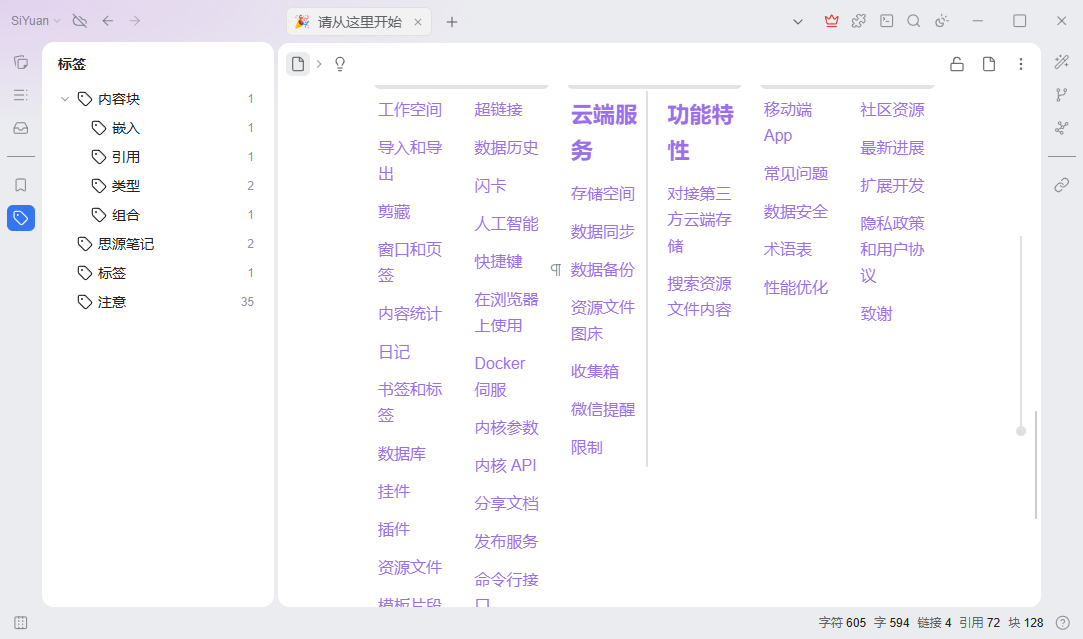Open the search magnifier icon

tap(914, 21)
